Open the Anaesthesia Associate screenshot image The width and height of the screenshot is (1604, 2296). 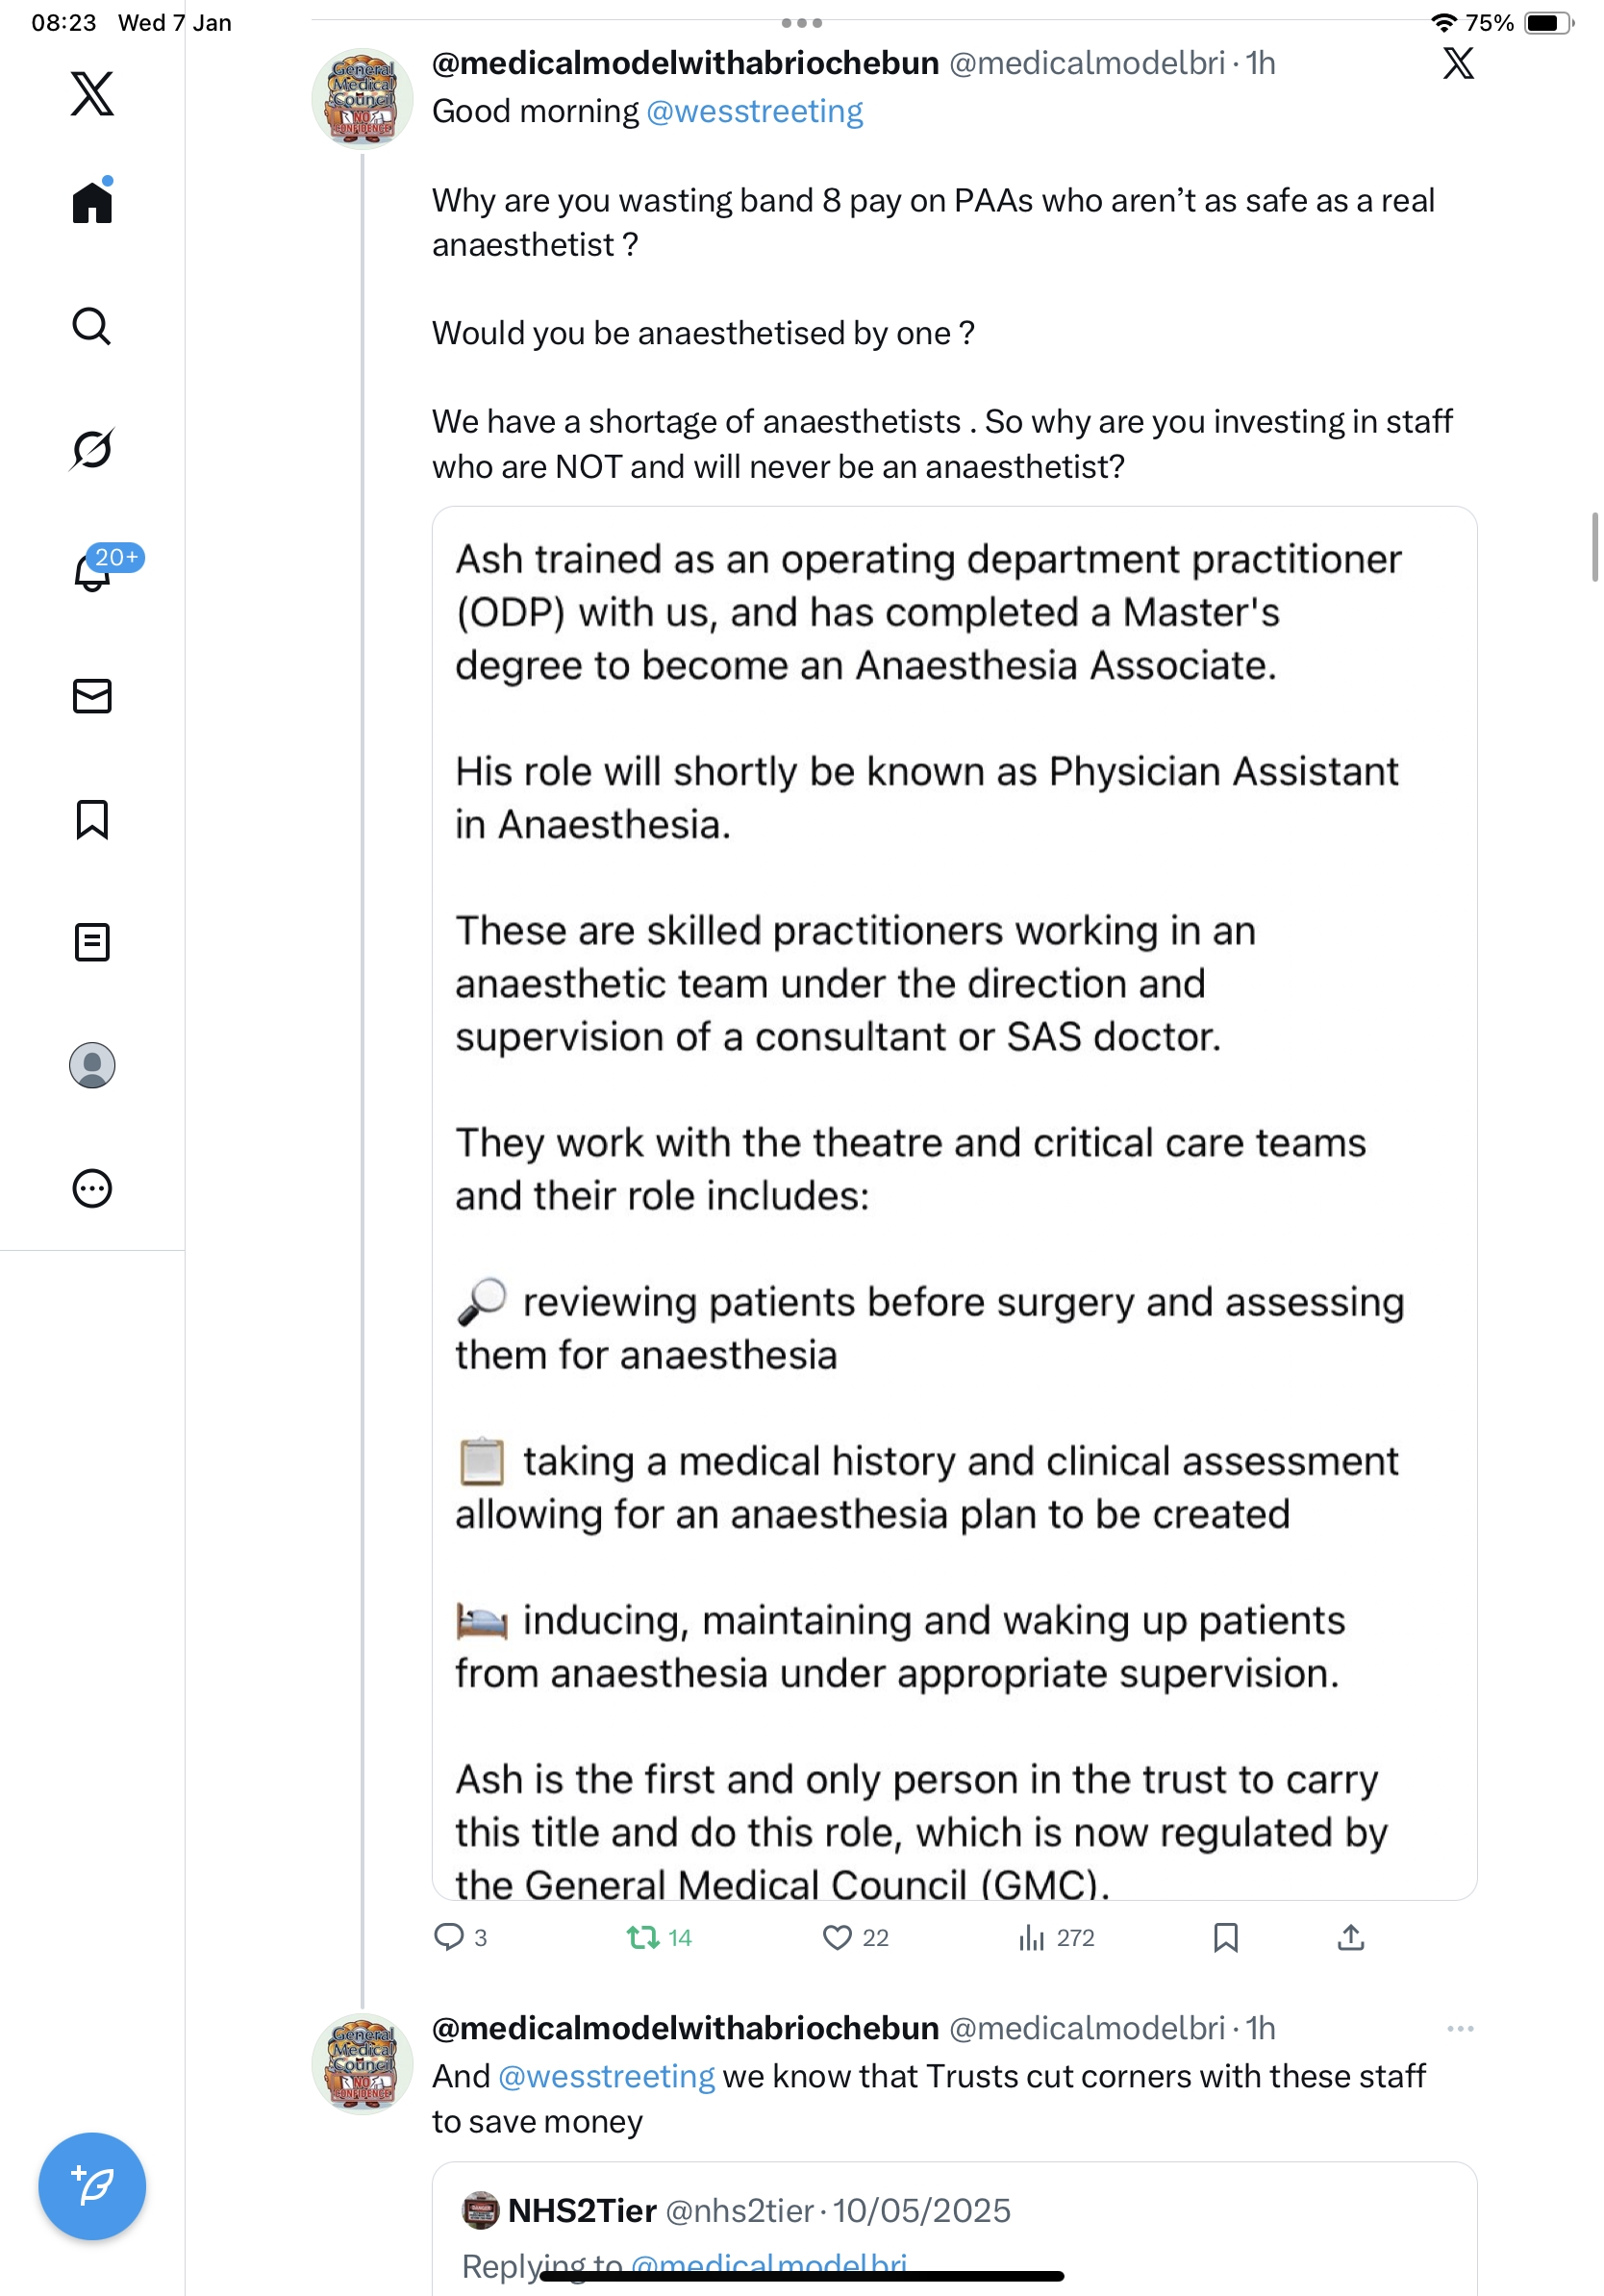pos(954,1202)
